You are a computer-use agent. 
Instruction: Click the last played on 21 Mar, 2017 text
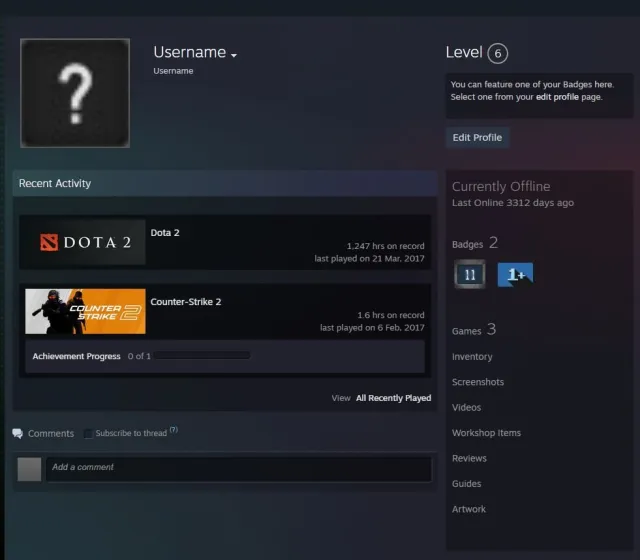point(369,258)
